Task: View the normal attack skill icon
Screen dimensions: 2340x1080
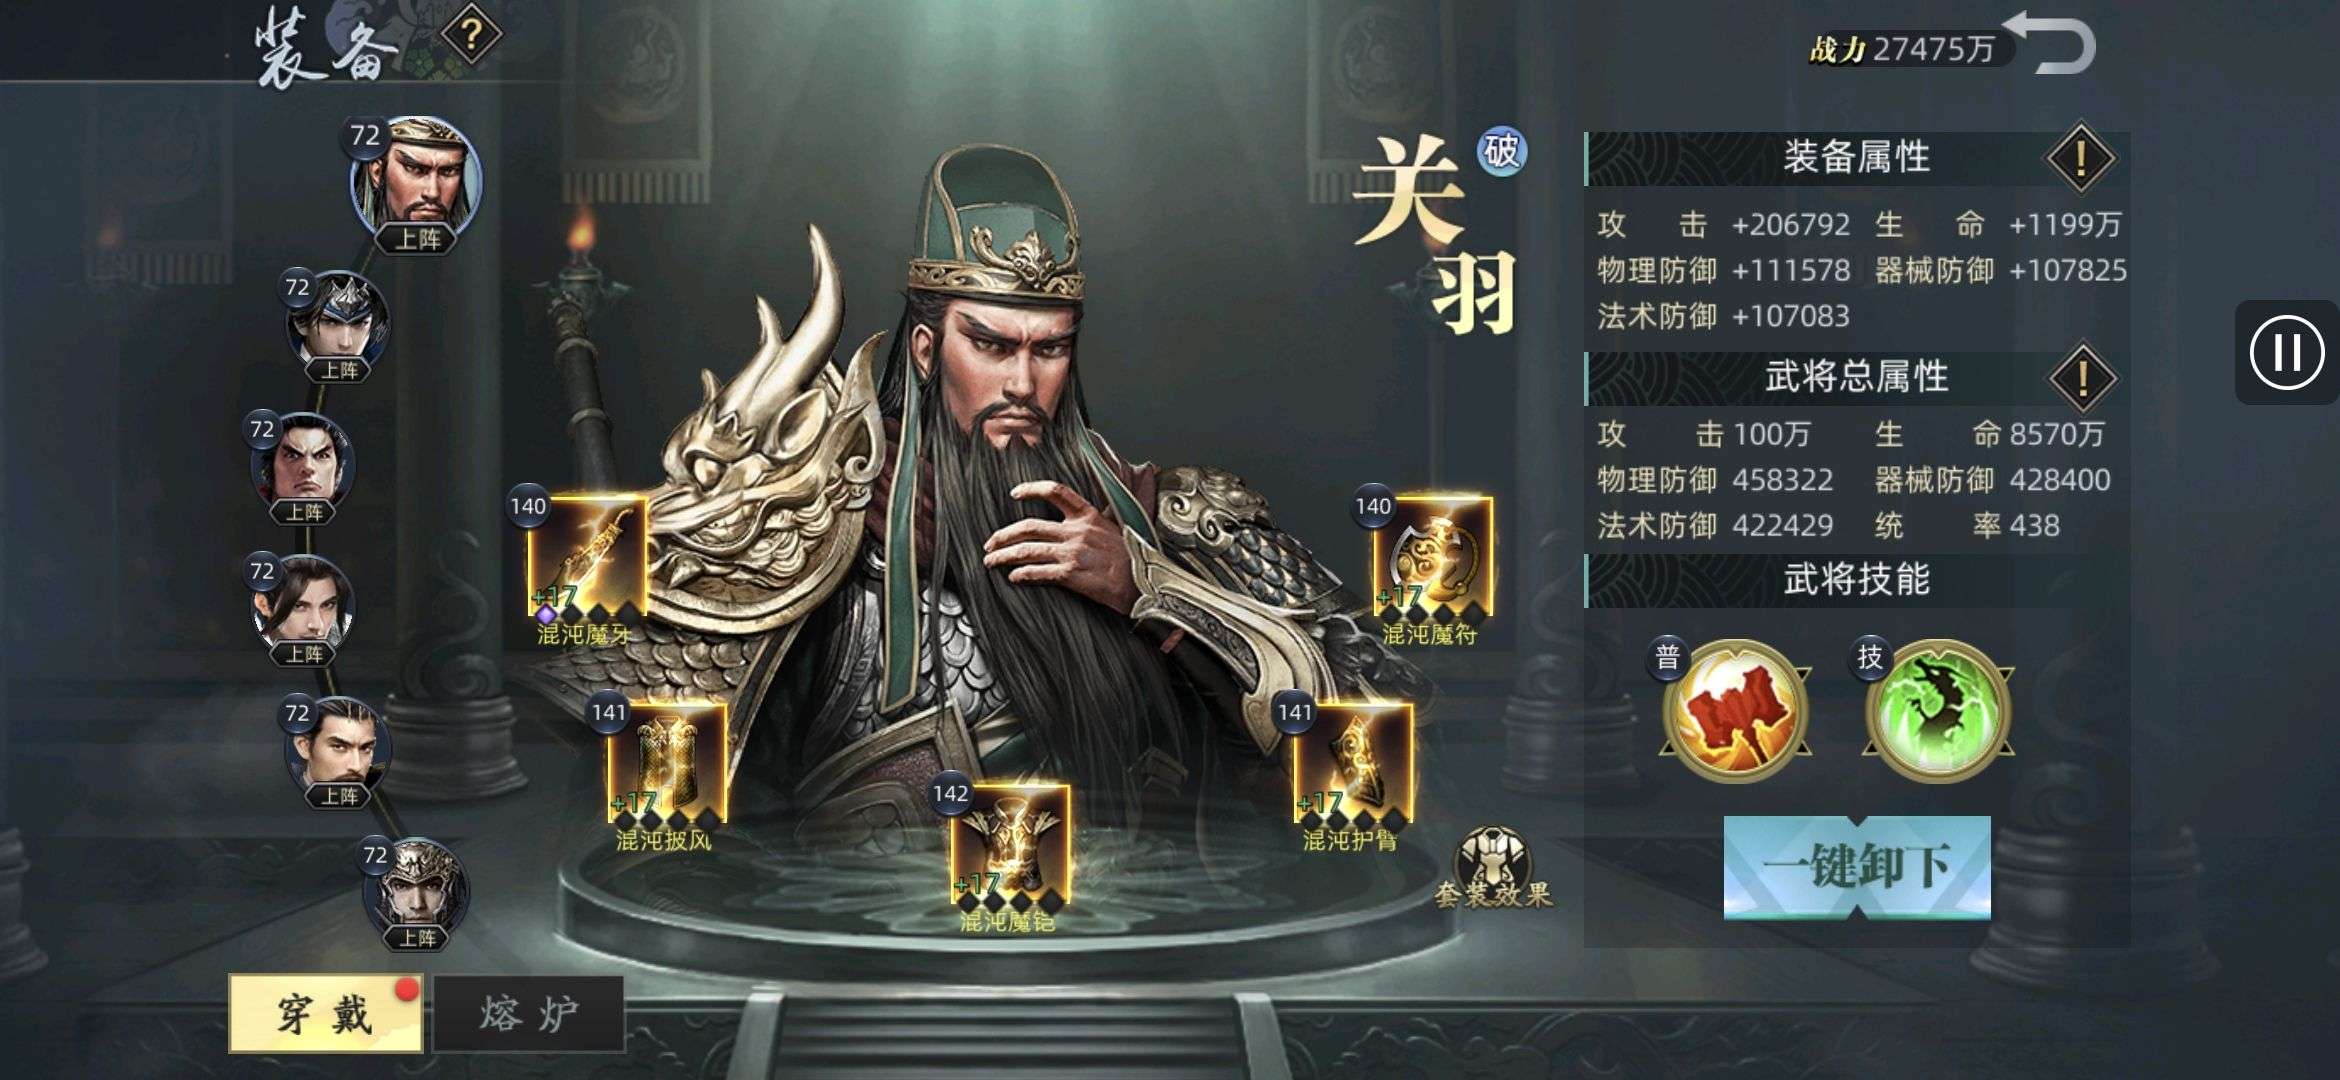Action: click(1736, 711)
